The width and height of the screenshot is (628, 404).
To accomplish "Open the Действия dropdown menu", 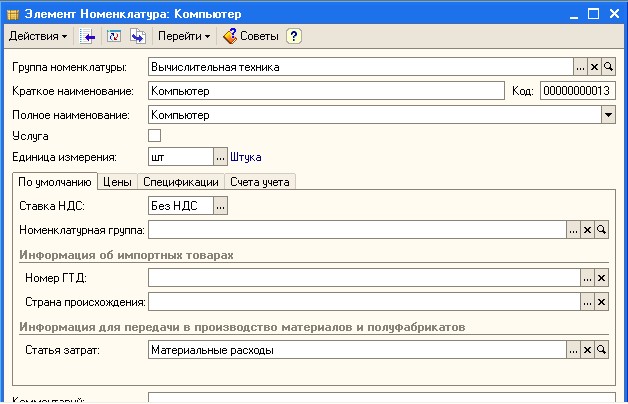I will [38, 36].
